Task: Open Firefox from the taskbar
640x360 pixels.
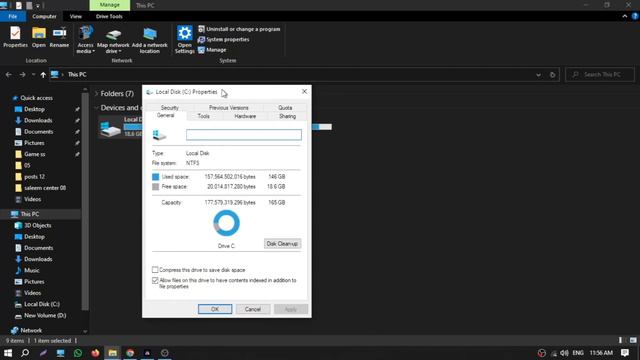Action: 95,353
